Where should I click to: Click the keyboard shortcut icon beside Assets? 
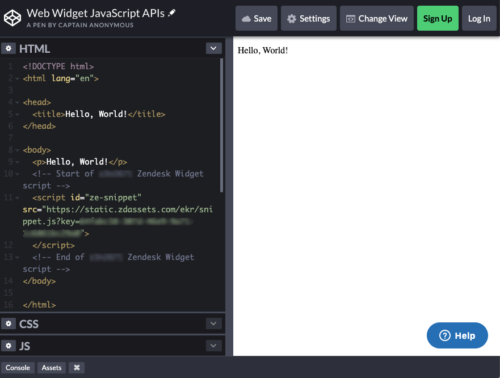point(77,368)
